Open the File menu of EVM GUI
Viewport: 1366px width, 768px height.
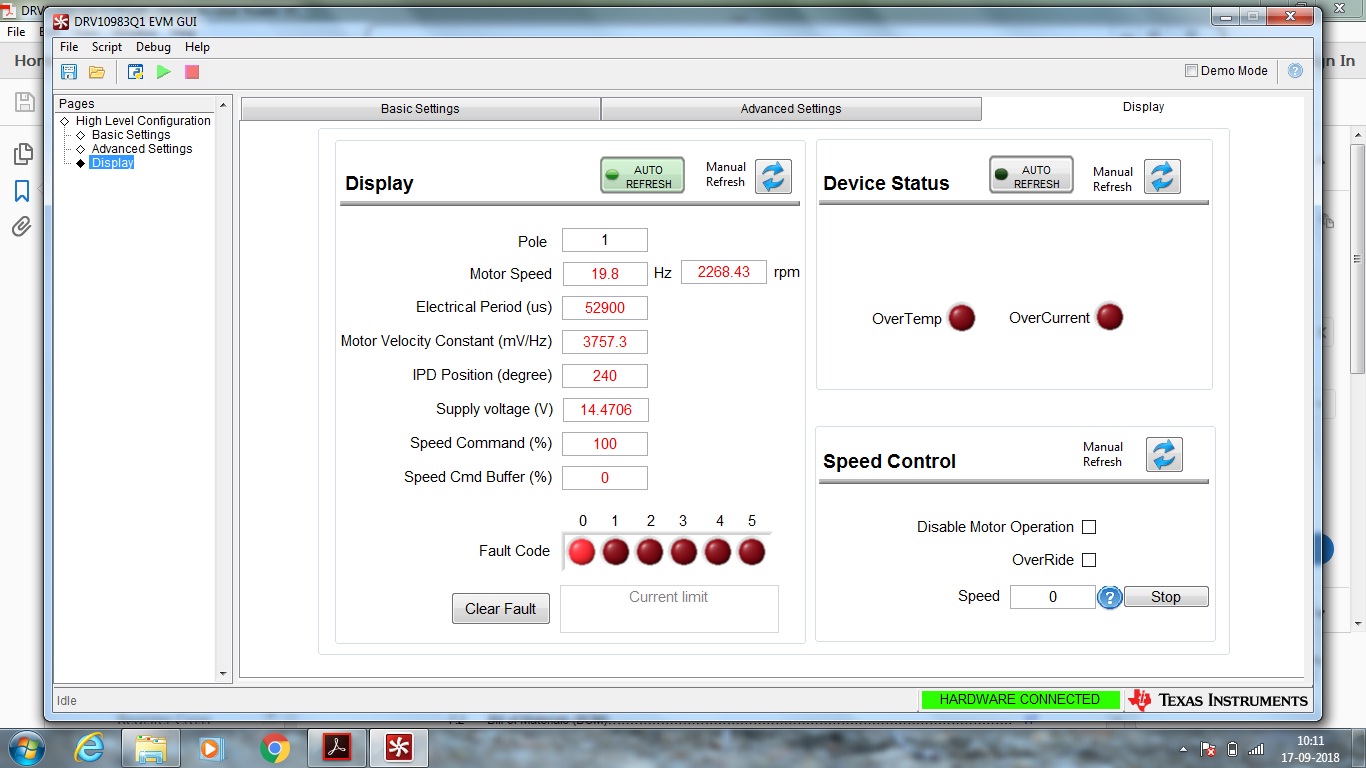[69, 47]
